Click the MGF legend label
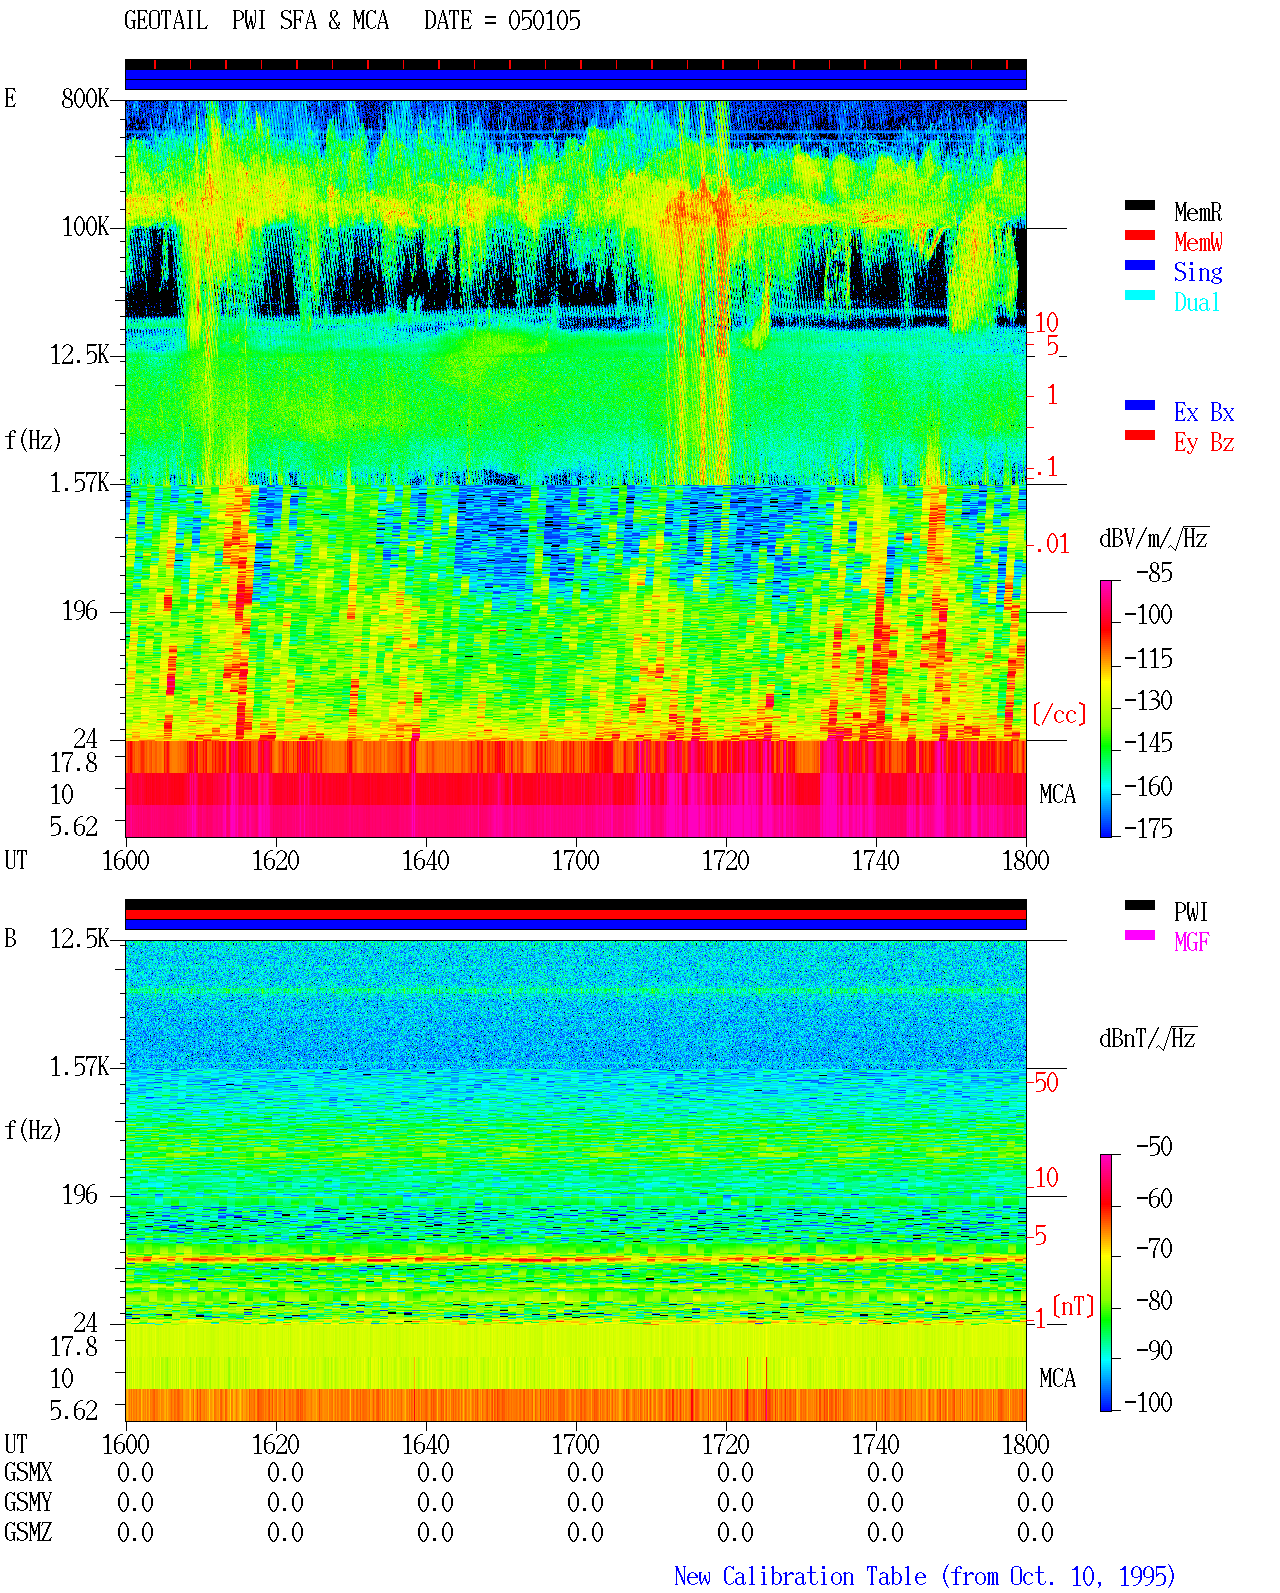 (1192, 942)
